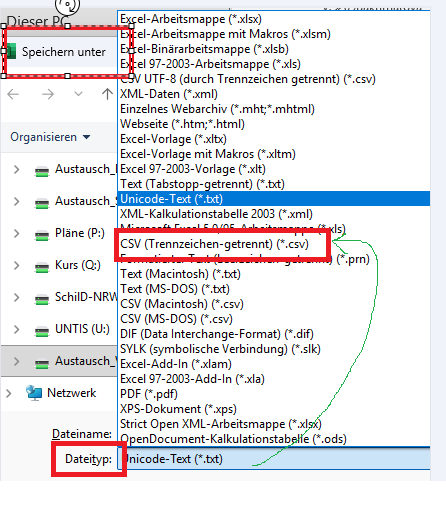This screenshot has width=446, height=526.
Task: Select SchilD-NRW drive in tree
Action: tap(86, 297)
